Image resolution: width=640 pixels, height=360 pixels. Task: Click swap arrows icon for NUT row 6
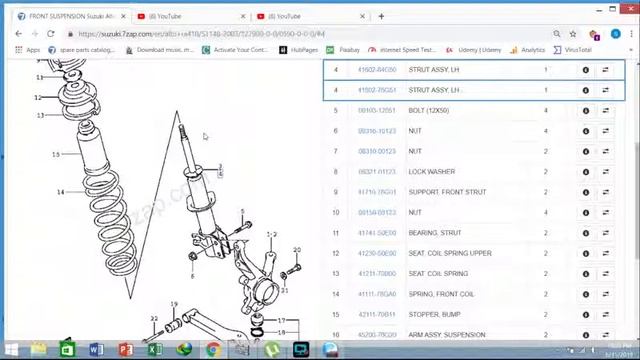[x=606, y=131]
